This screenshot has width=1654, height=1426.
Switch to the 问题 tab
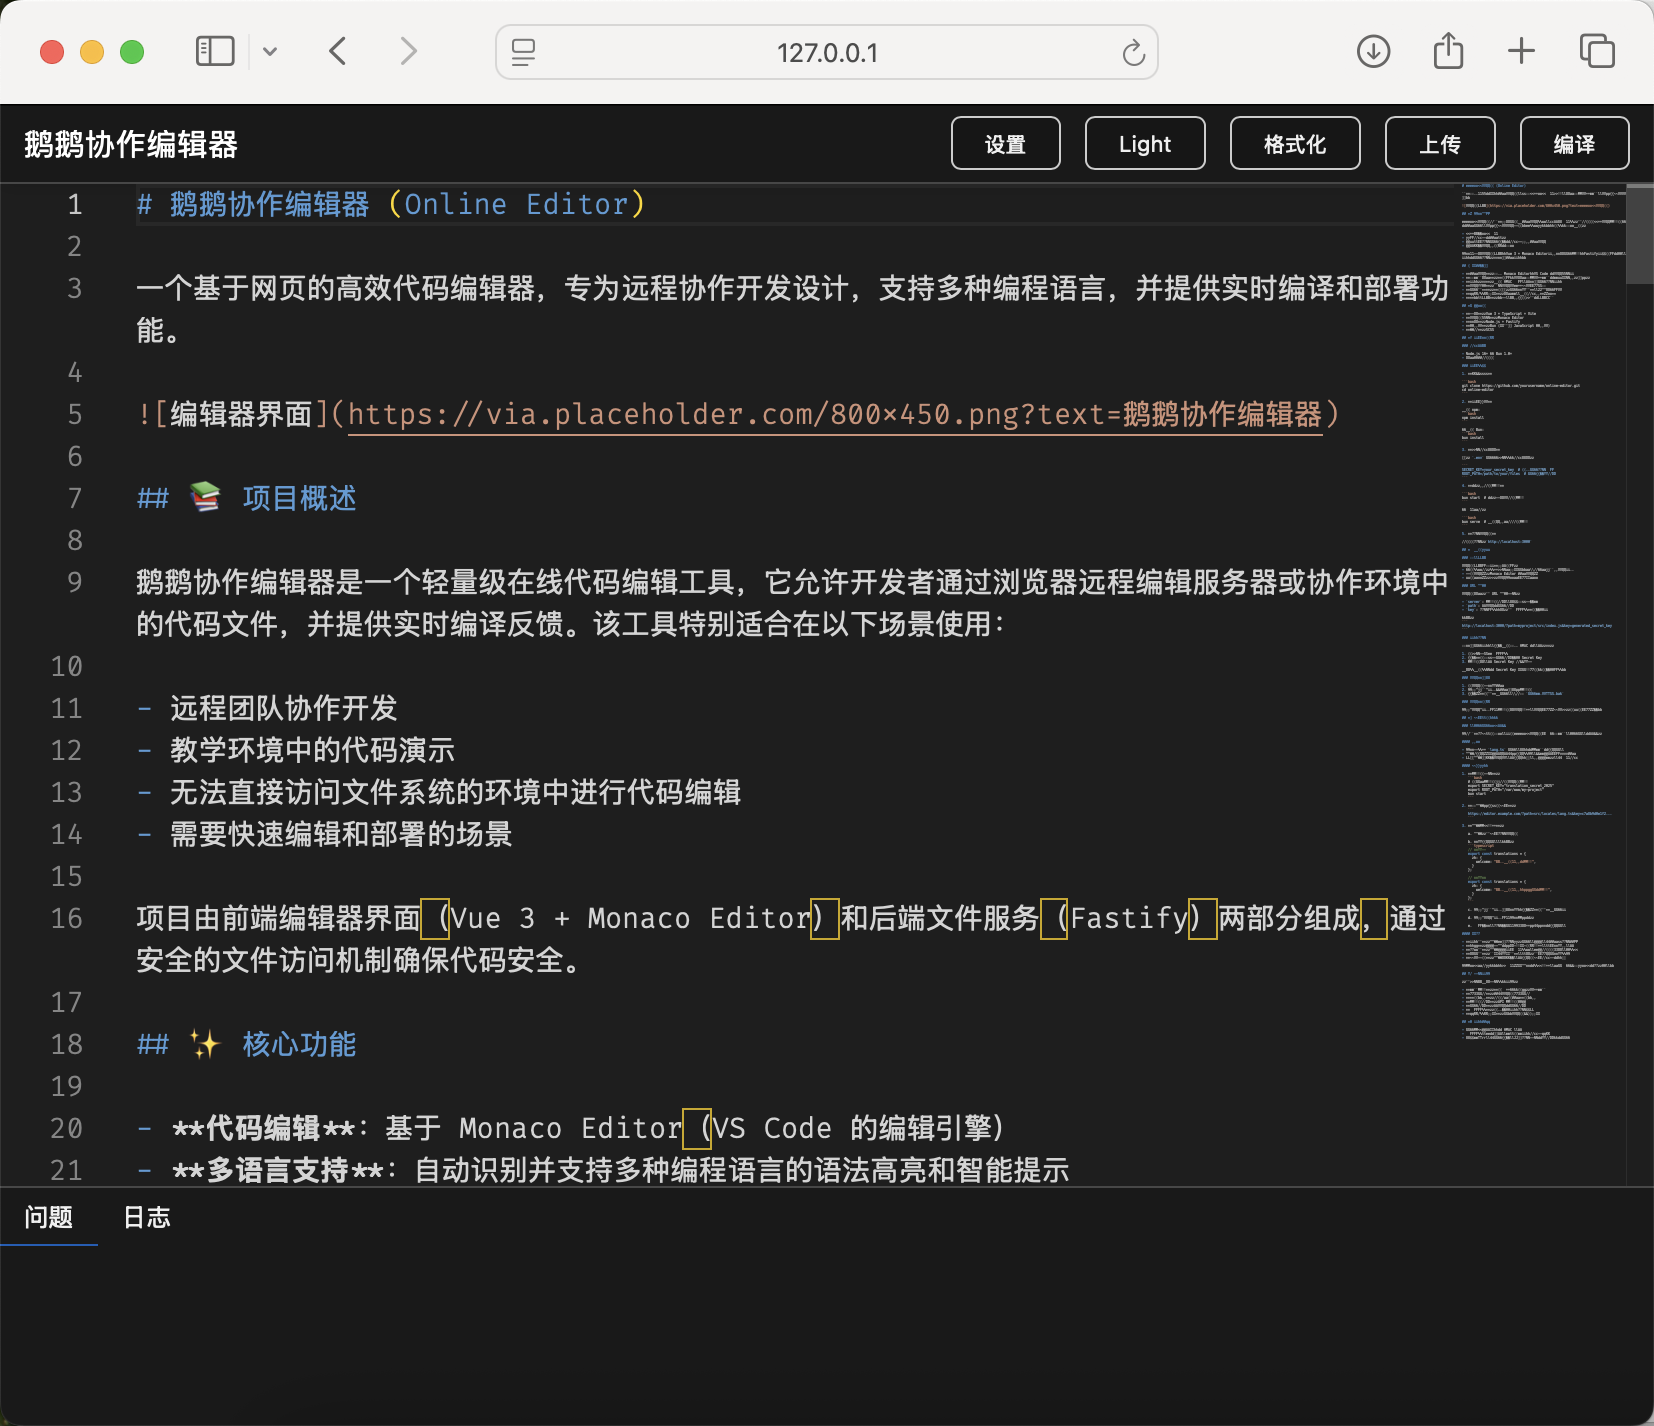tap(49, 1217)
